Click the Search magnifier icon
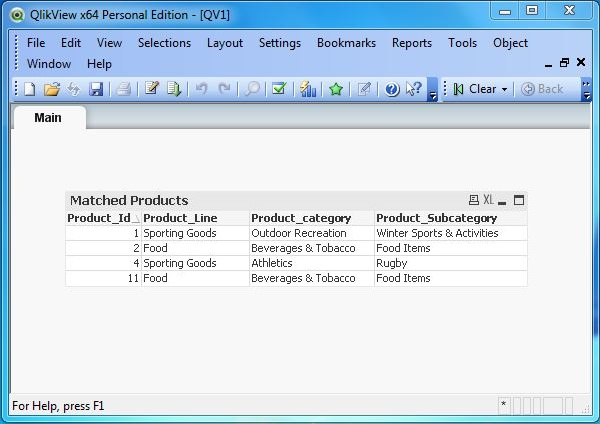The image size is (600, 424). [x=252, y=89]
